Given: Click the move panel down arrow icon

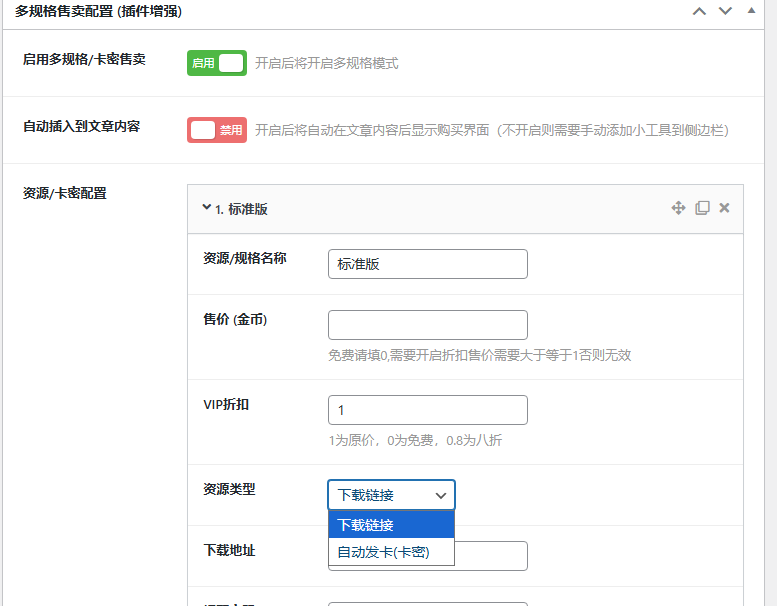Looking at the screenshot, I should point(726,11).
